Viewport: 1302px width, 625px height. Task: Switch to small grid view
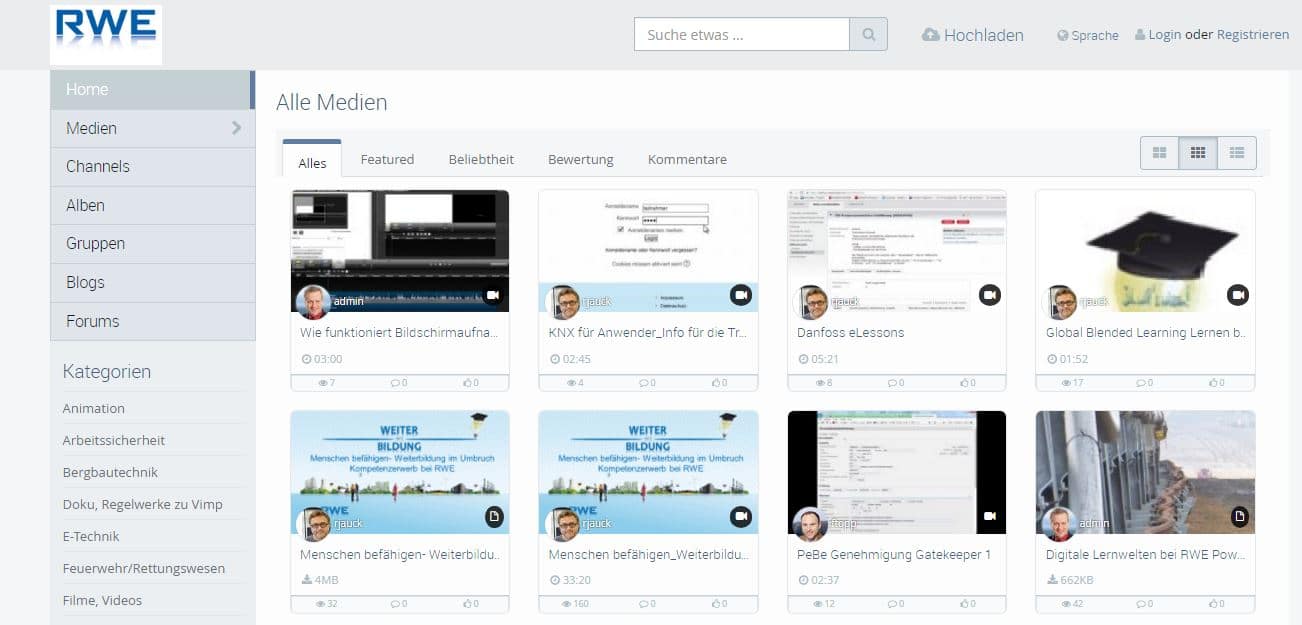click(x=1197, y=153)
